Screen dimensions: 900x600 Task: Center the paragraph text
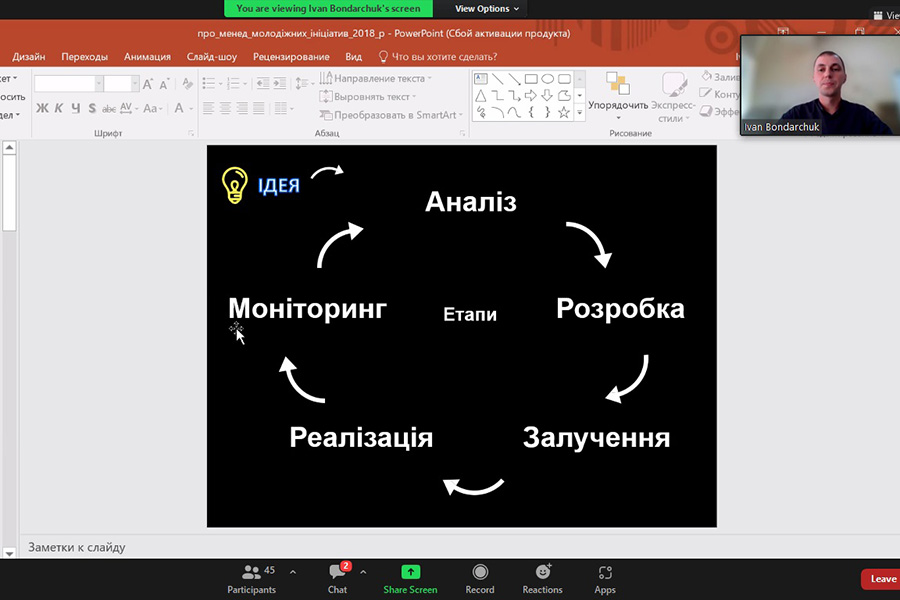pos(226,108)
